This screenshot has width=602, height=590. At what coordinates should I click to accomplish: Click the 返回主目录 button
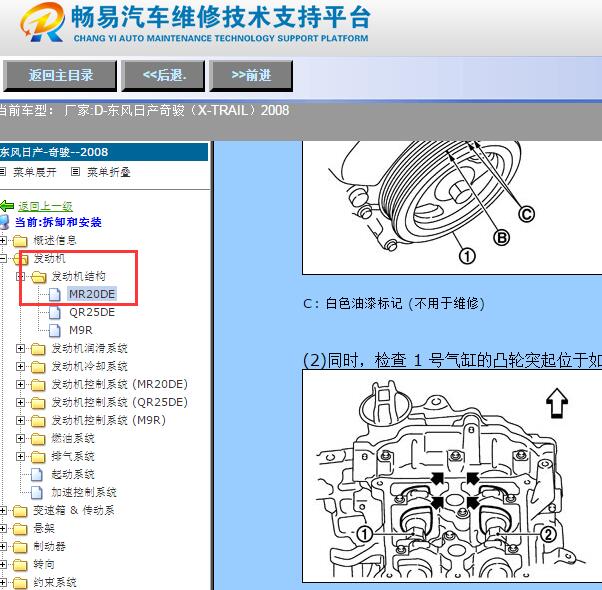pos(60,75)
